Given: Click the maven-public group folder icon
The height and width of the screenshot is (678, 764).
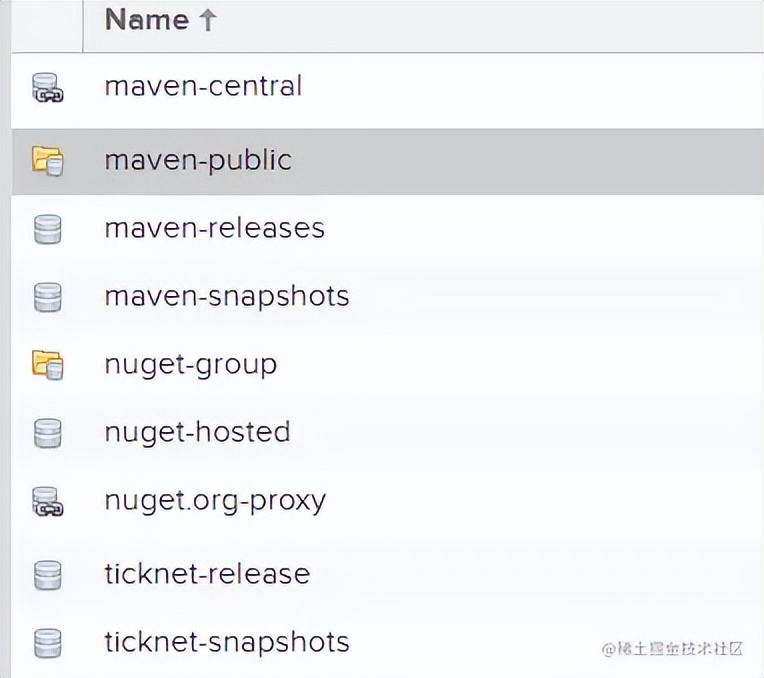Looking at the screenshot, I should (47, 160).
